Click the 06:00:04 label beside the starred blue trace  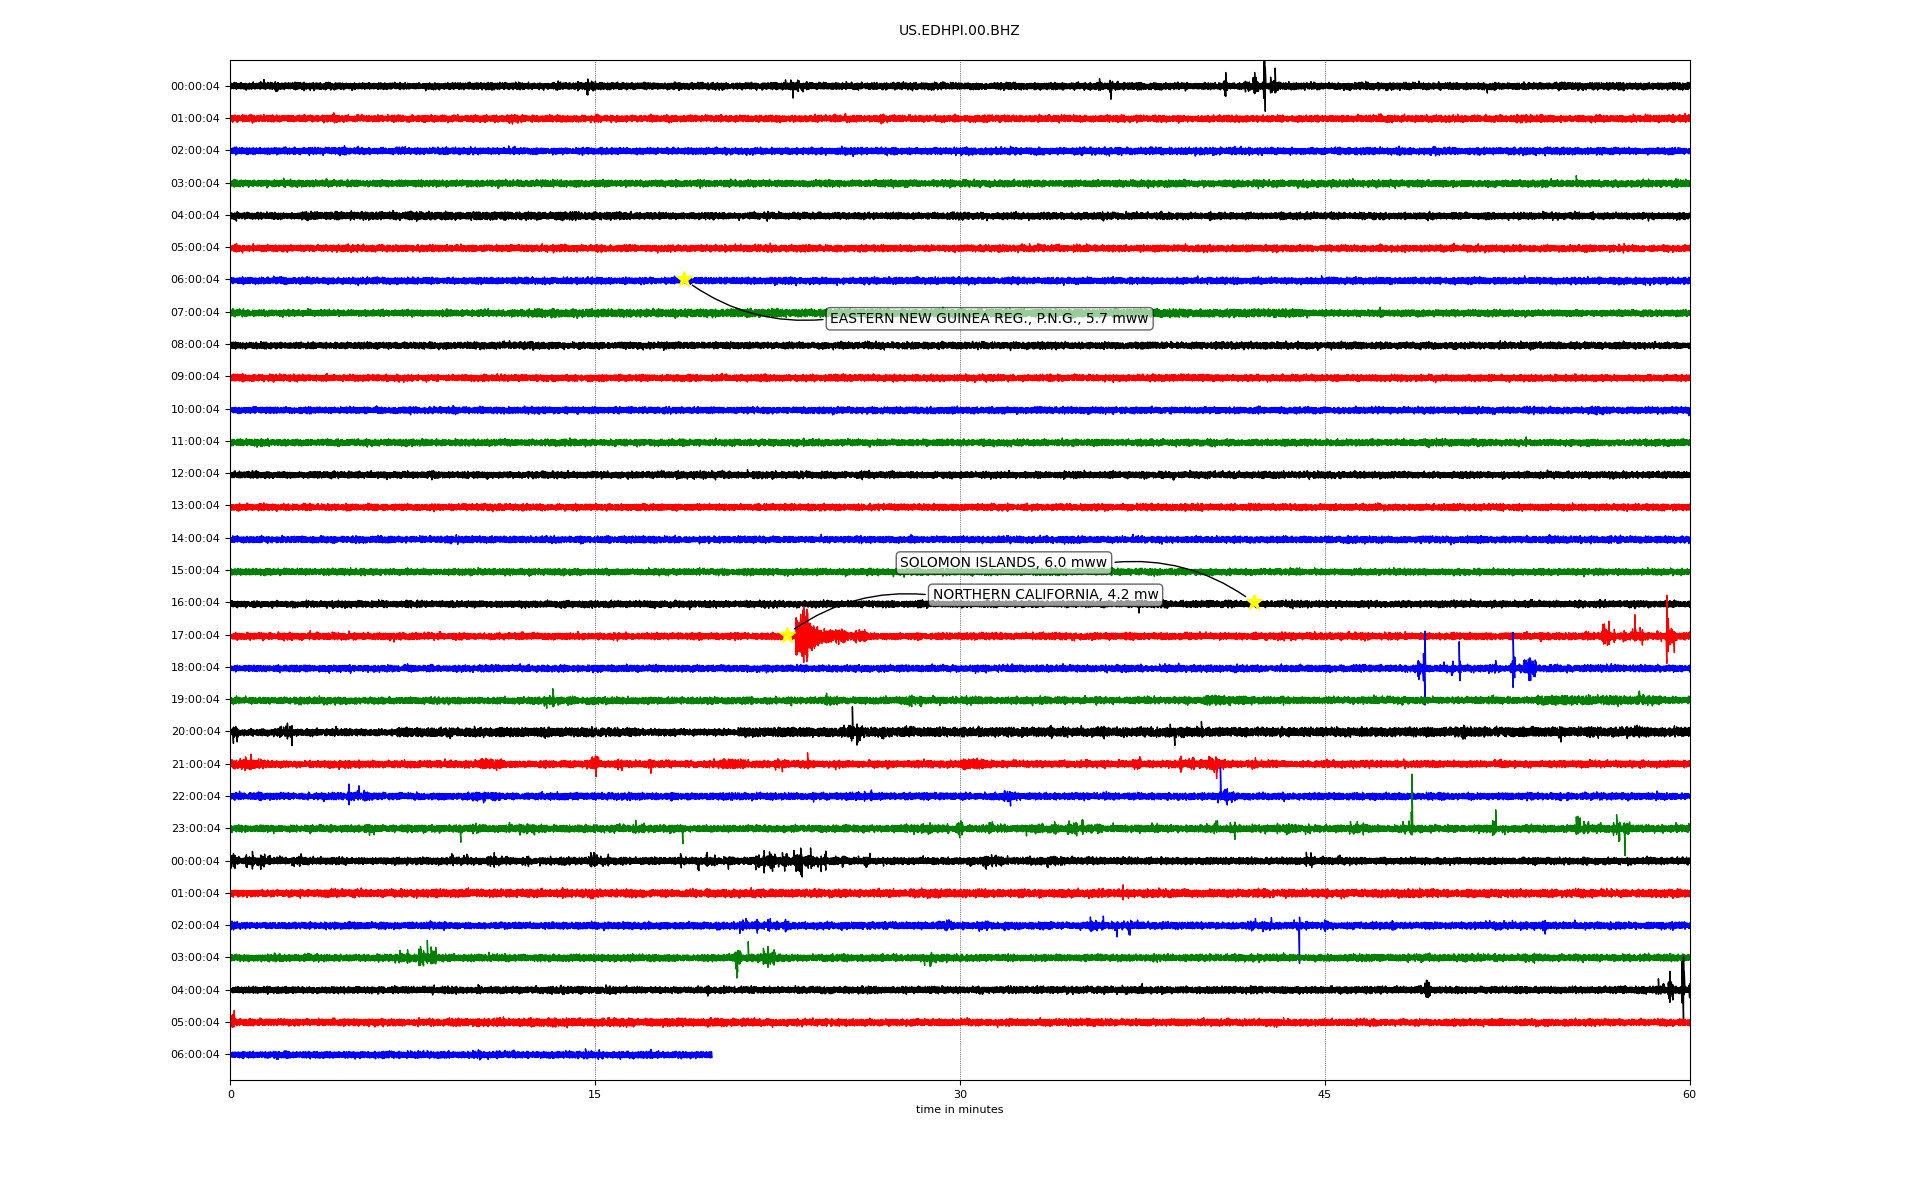pyautogui.click(x=195, y=280)
